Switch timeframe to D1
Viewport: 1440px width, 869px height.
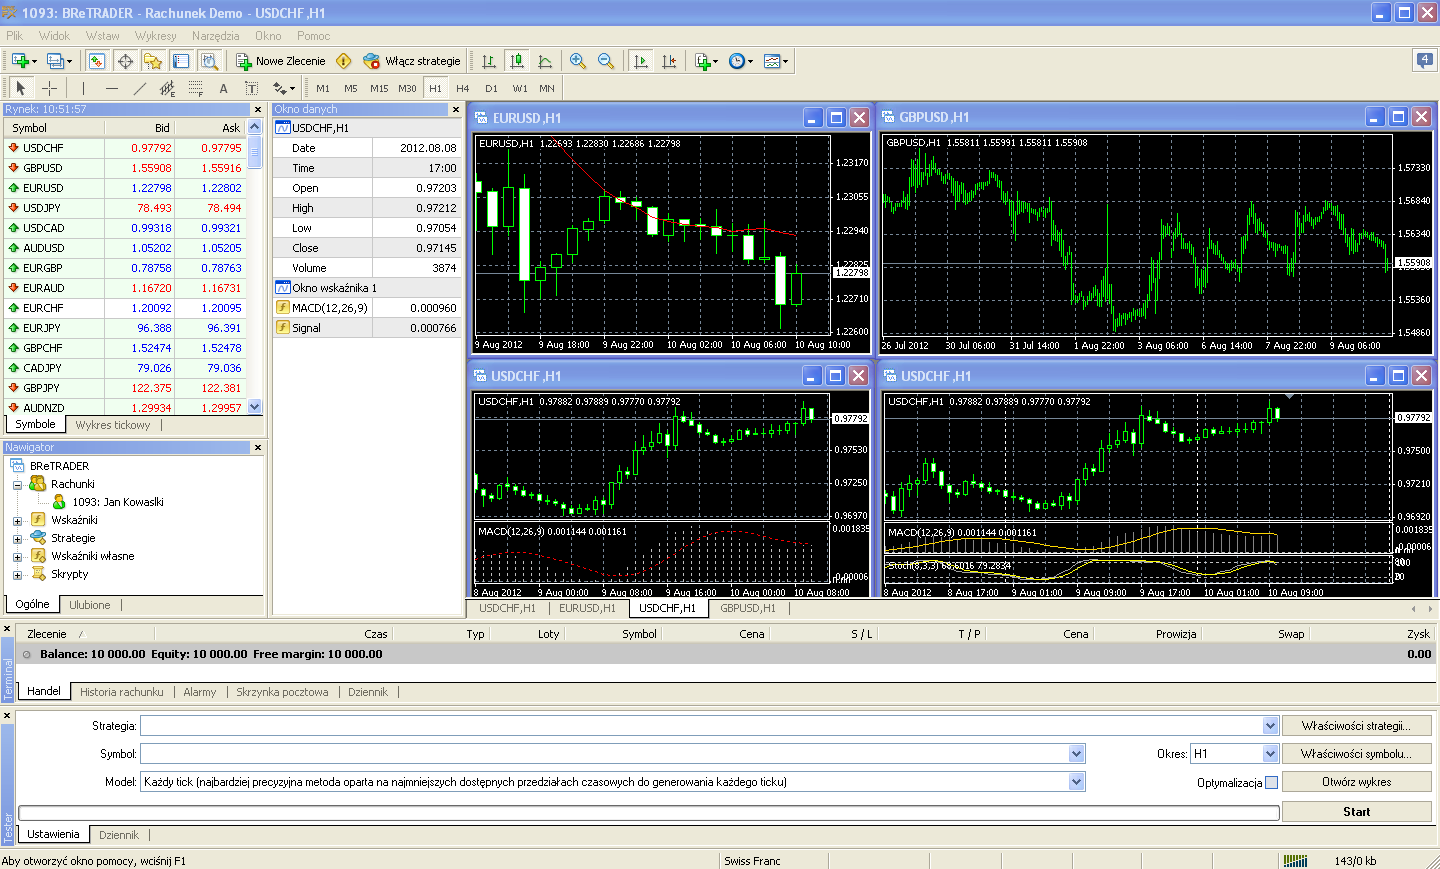tap(491, 88)
